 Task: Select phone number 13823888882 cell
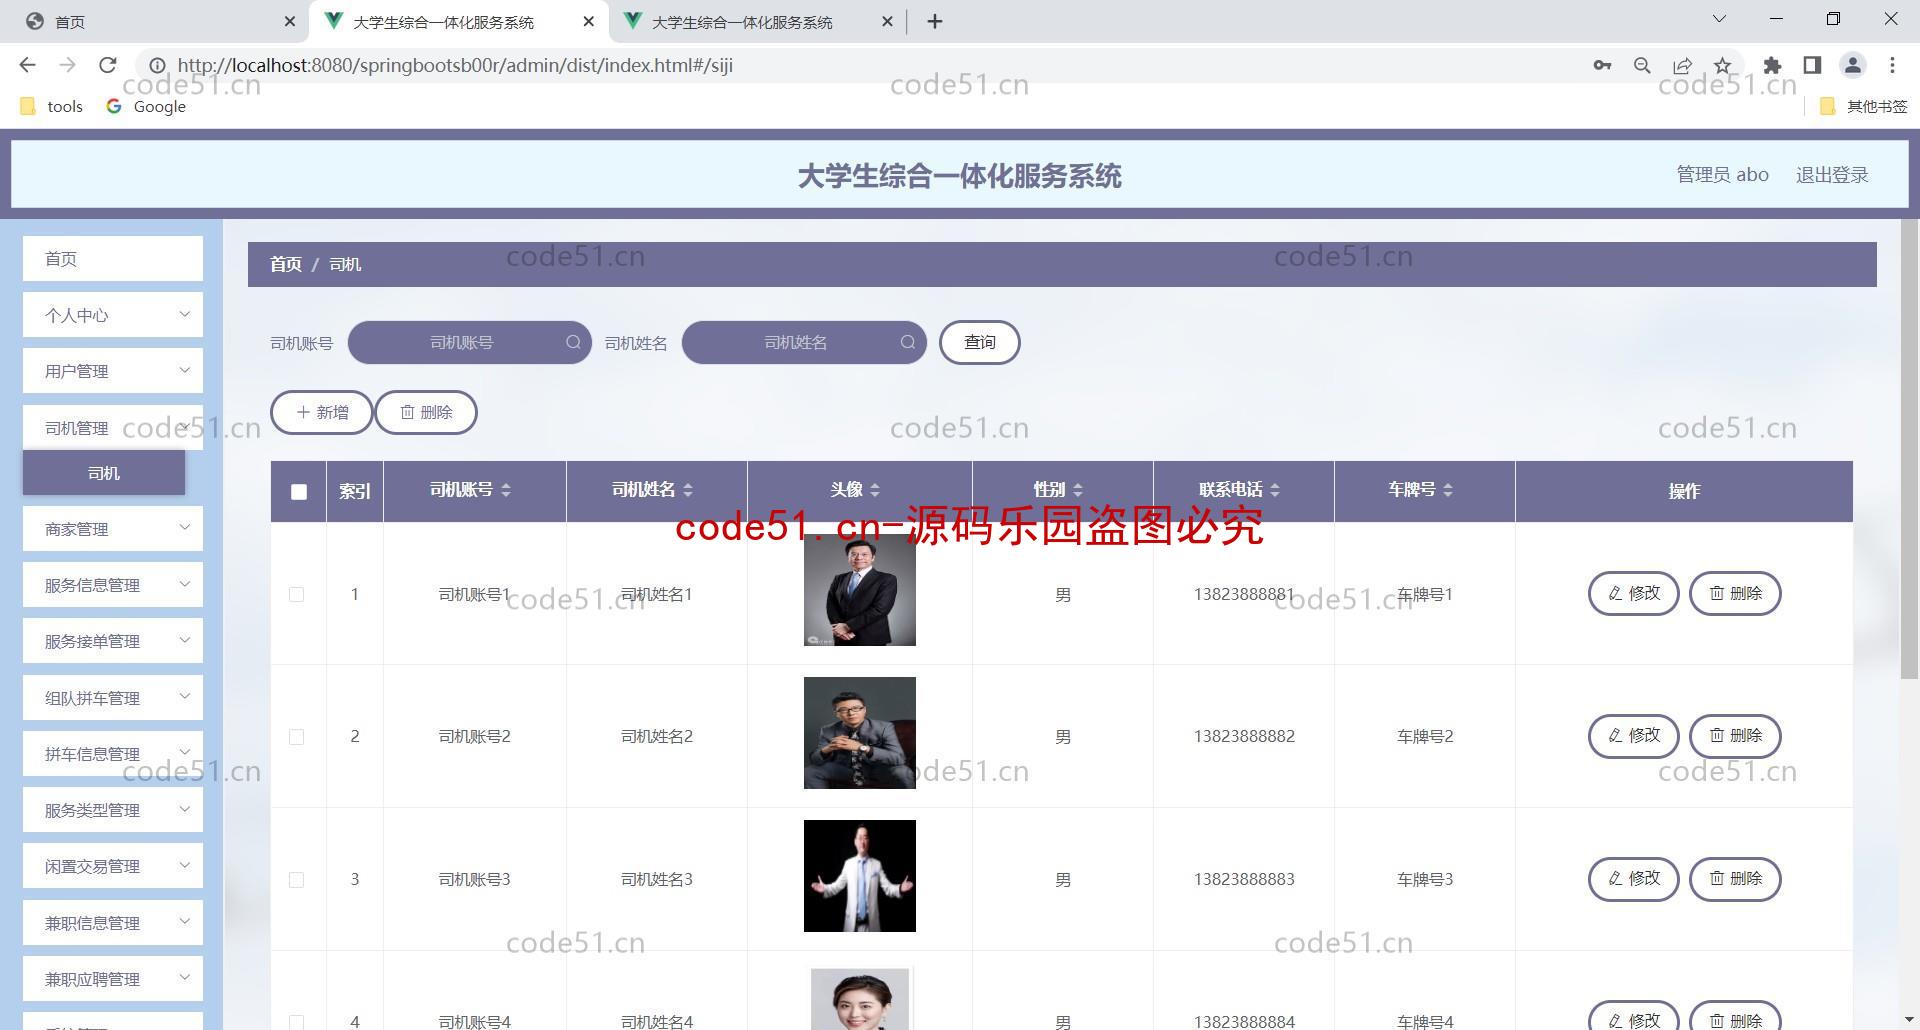tap(1244, 736)
